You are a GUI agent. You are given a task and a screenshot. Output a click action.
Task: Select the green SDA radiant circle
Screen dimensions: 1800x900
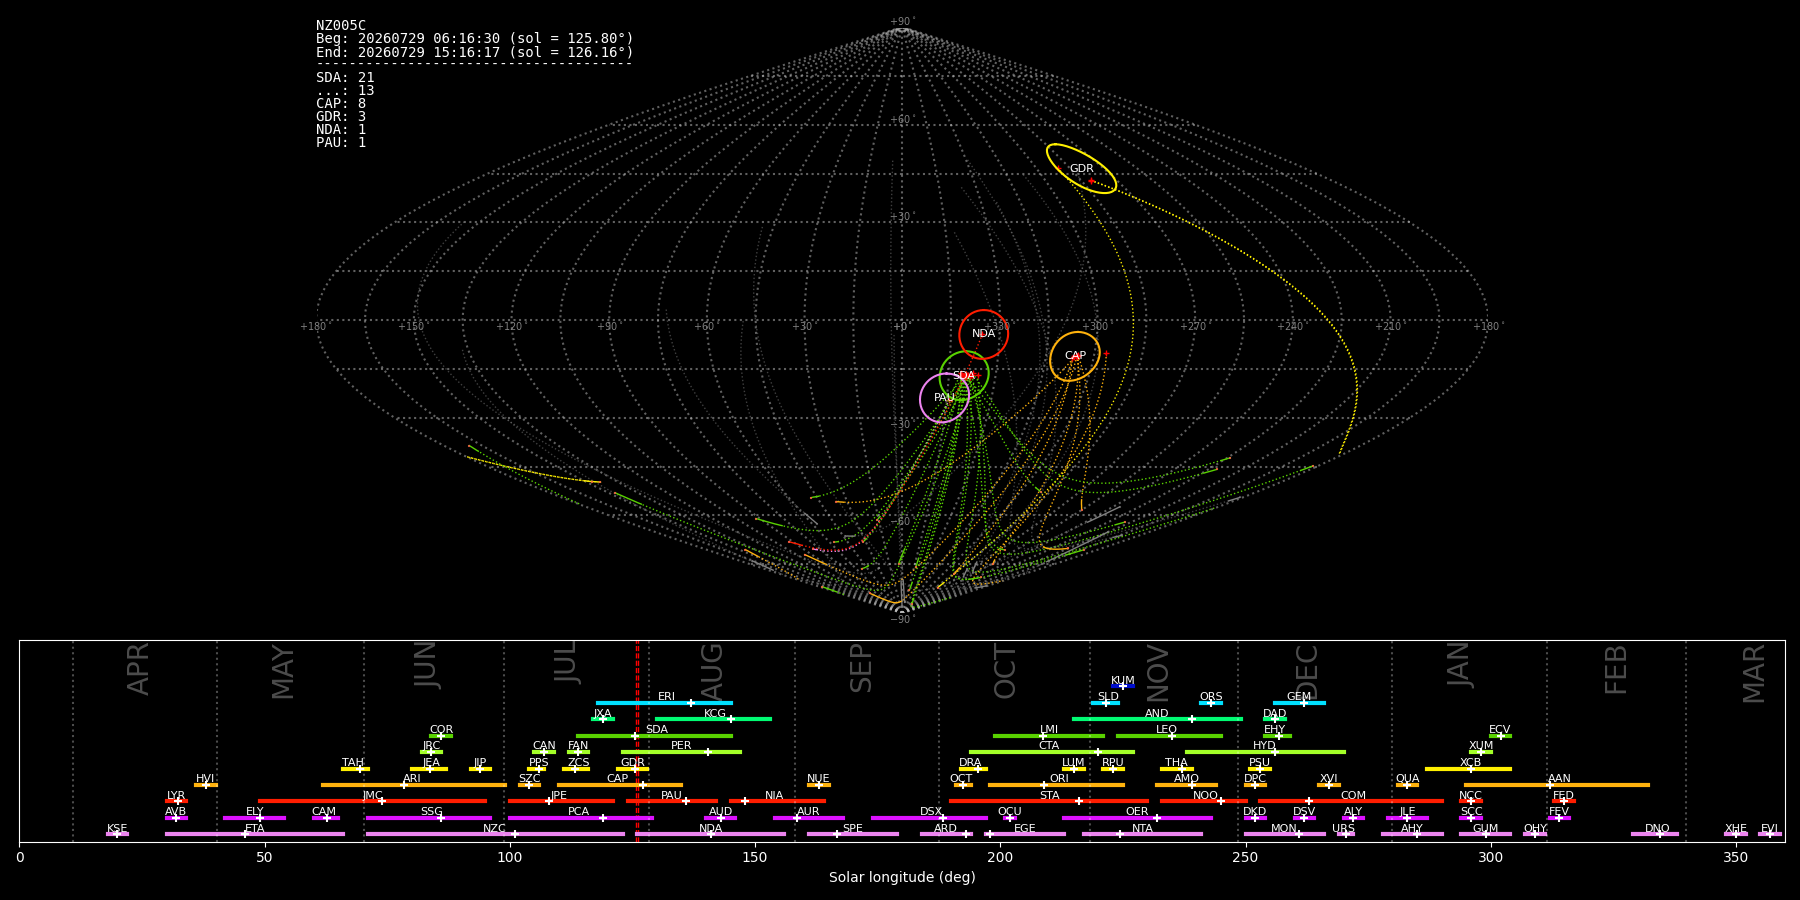[964, 376]
